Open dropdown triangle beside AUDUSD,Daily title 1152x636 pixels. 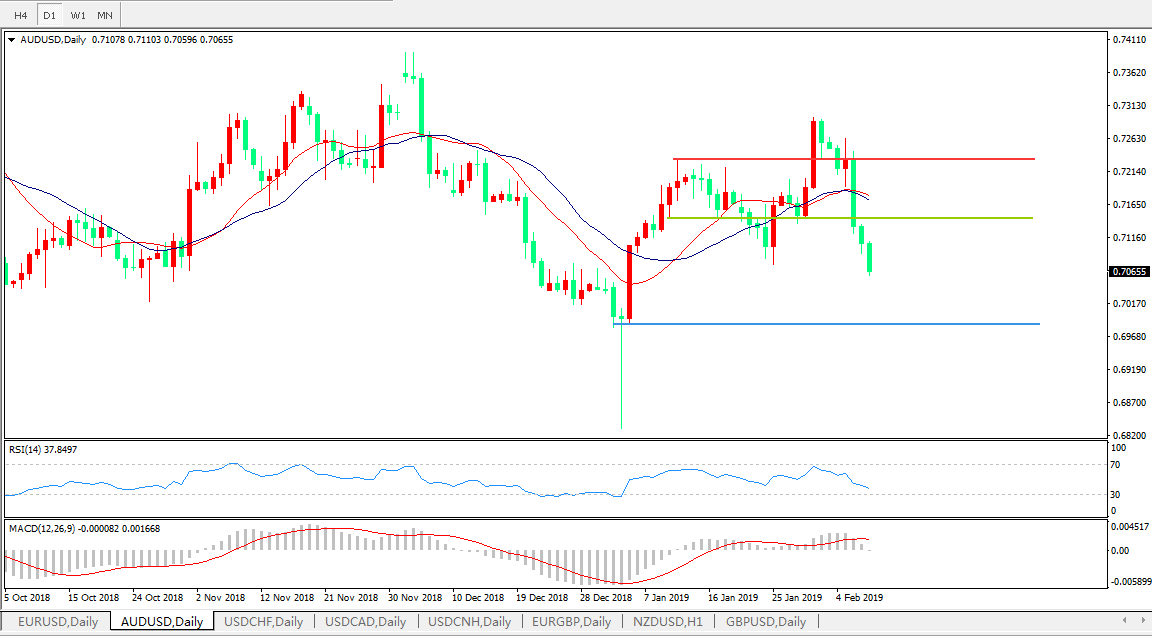(x=12, y=40)
